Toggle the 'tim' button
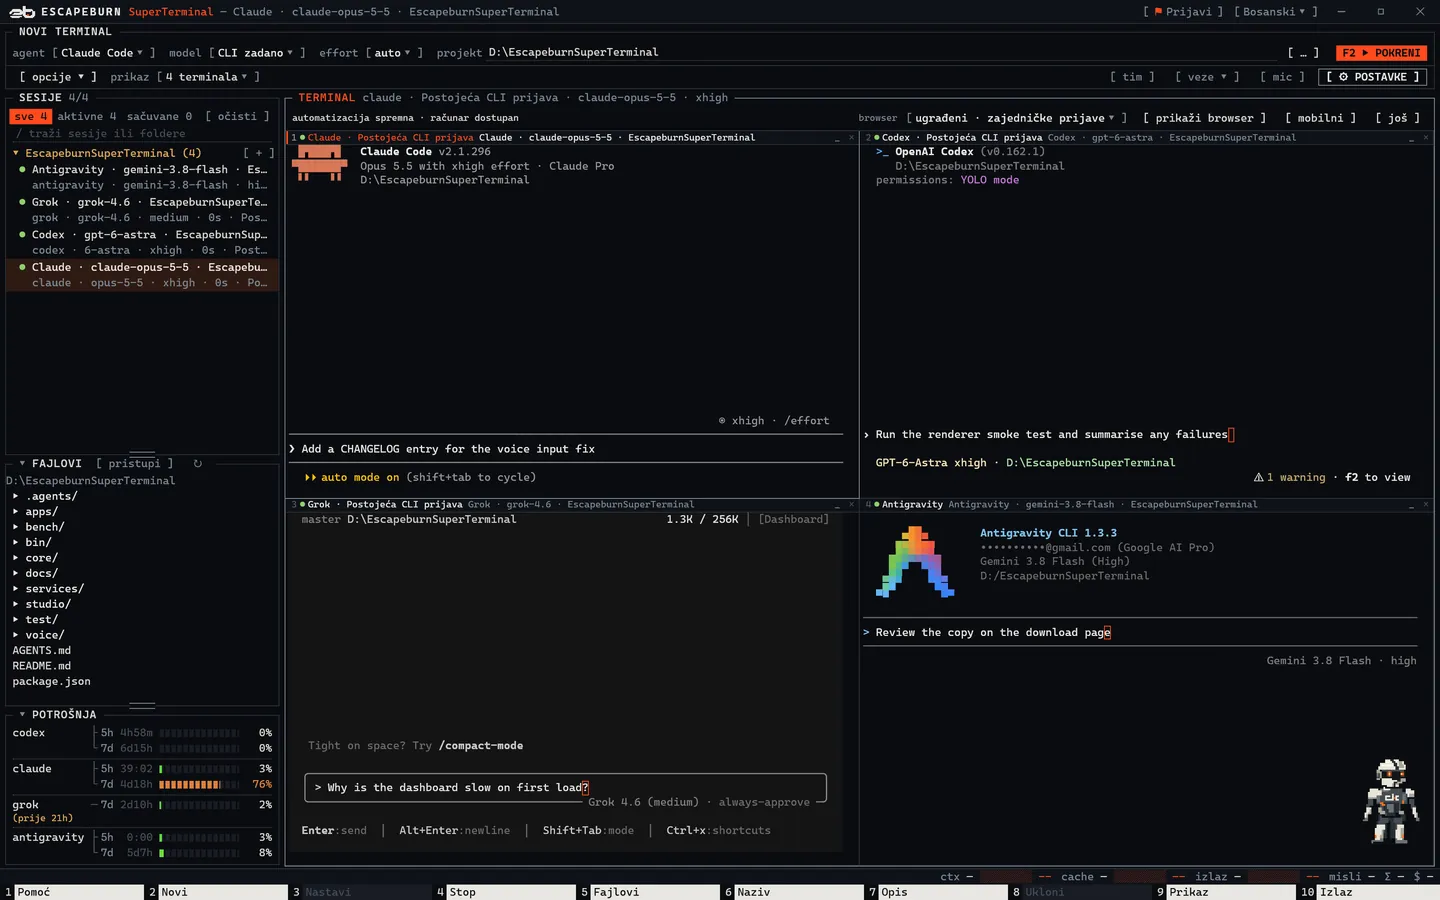The width and height of the screenshot is (1440, 900). (x=1132, y=77)
